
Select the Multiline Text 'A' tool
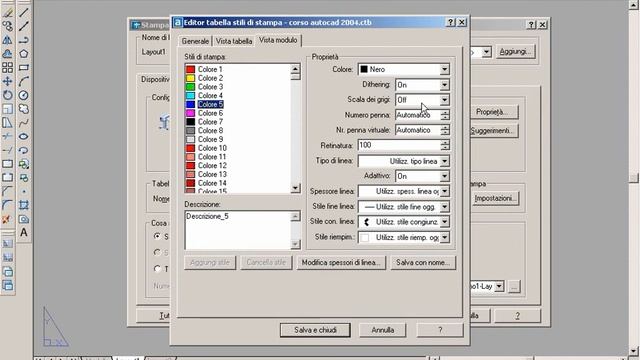click(x=24, y=233)
